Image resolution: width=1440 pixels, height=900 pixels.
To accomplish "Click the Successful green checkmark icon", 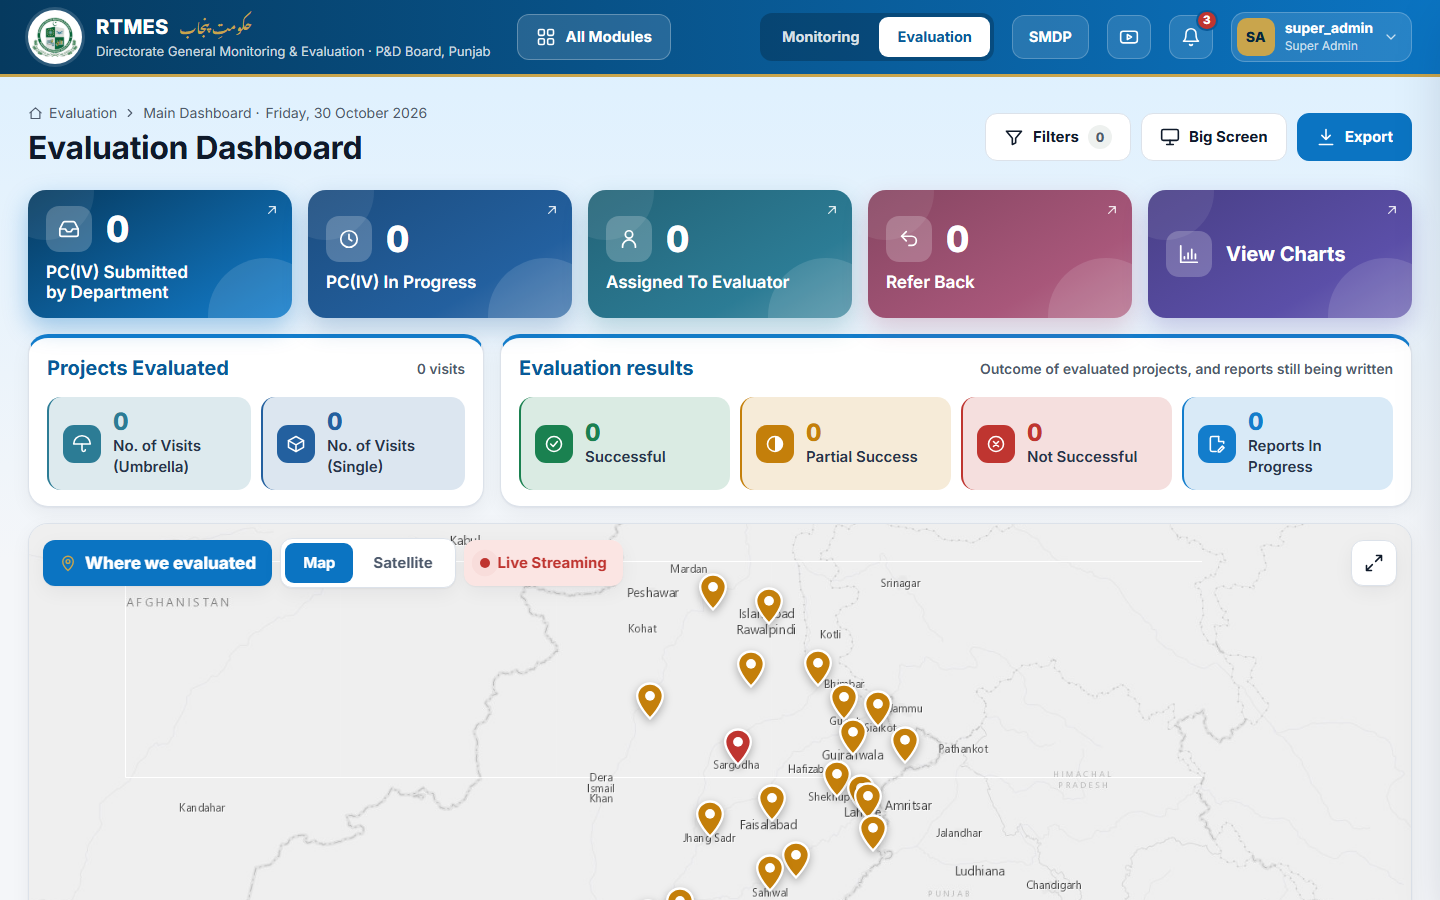I will 554,444.
